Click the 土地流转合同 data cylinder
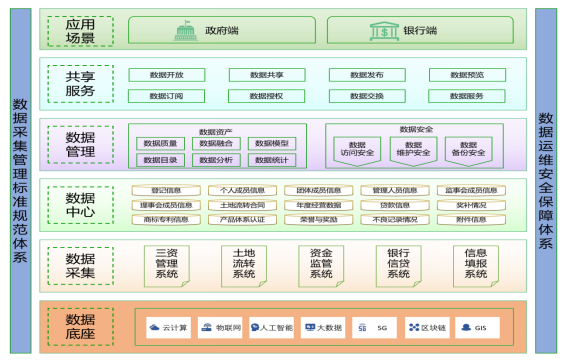 (243, 205)
